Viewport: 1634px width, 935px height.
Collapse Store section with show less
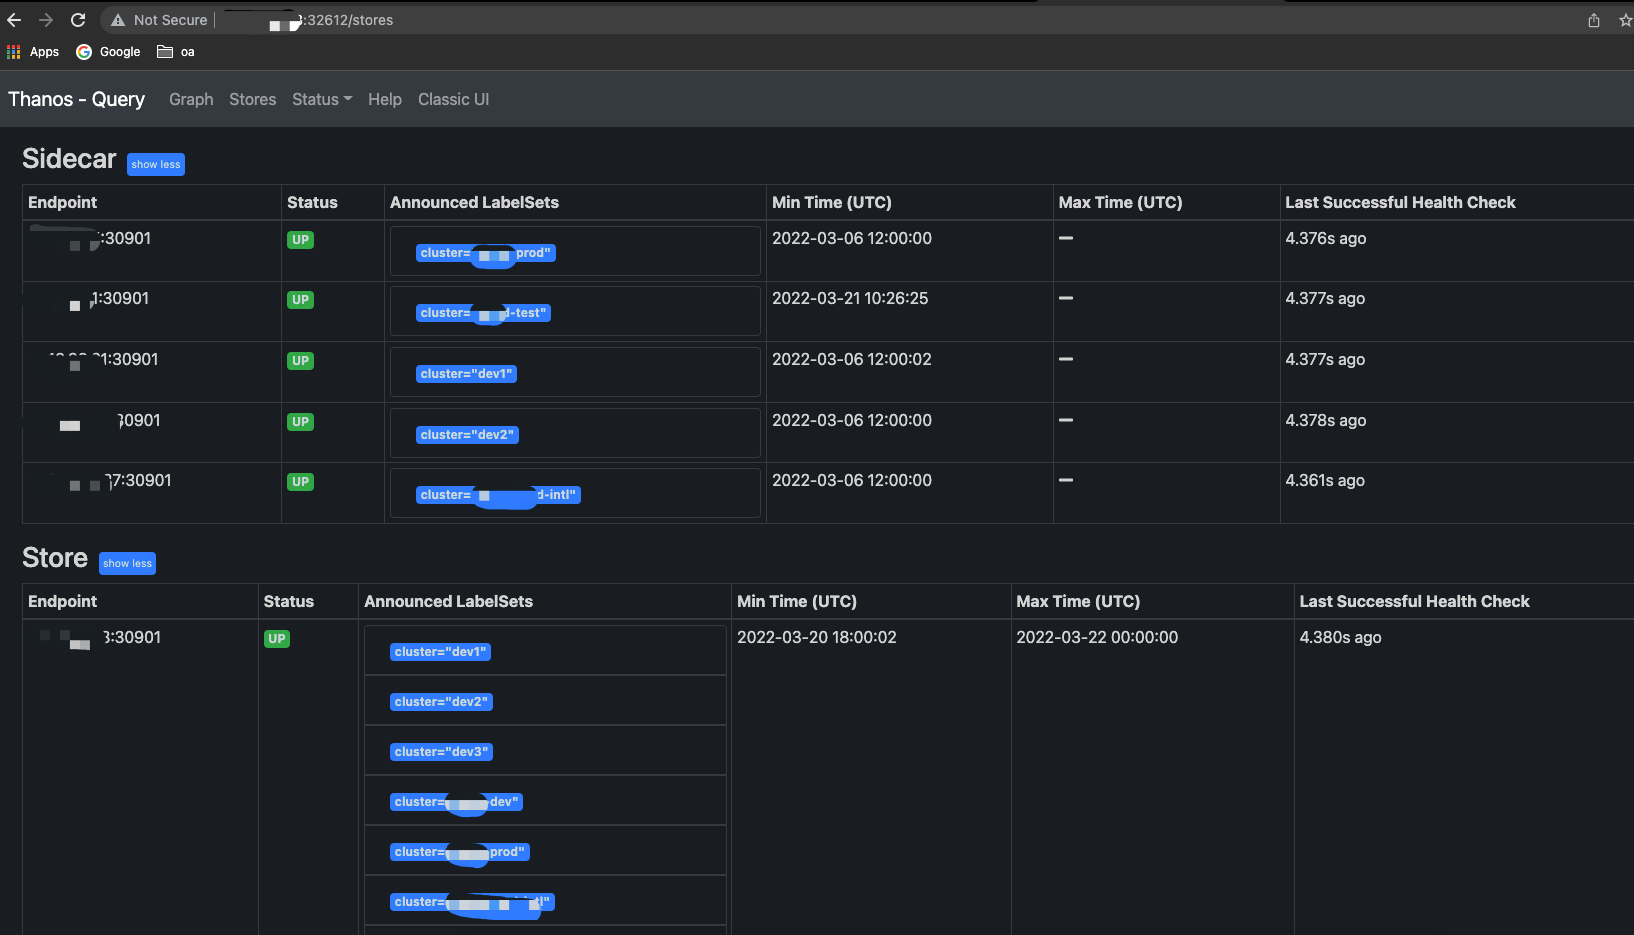128,563
